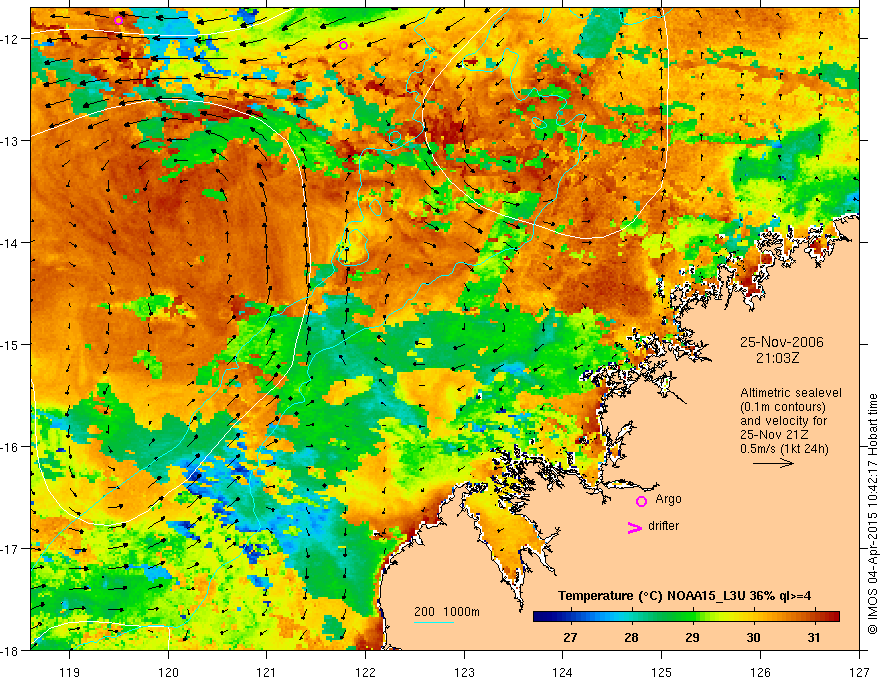Viewport: 880px width, 680px height.
Task: Click the '120' longitude axis label
Action: pyautogui.click(x=168, y=672)
